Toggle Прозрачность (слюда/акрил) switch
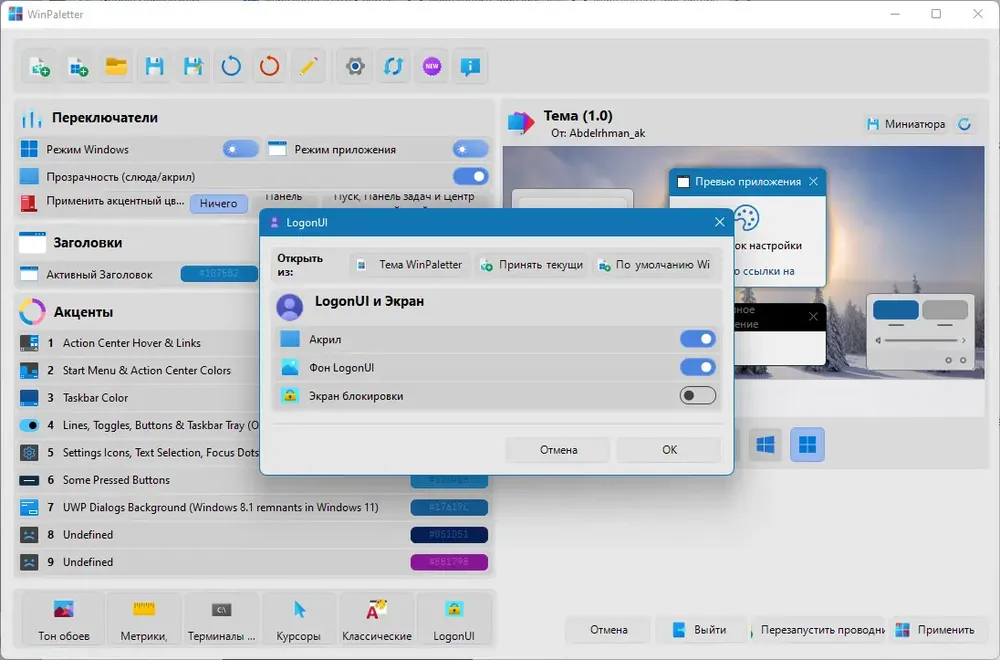This screenshot has height=660, width=1000. tap(471, 176)
